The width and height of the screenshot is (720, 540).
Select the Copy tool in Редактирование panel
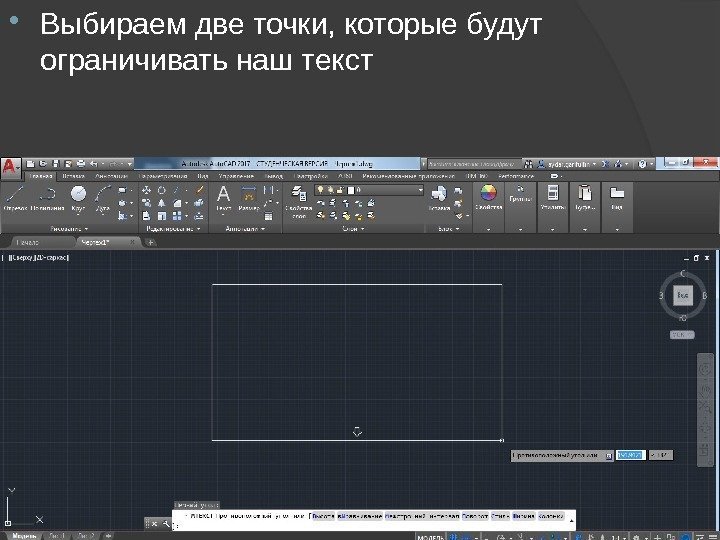click(x=146, y=202)
